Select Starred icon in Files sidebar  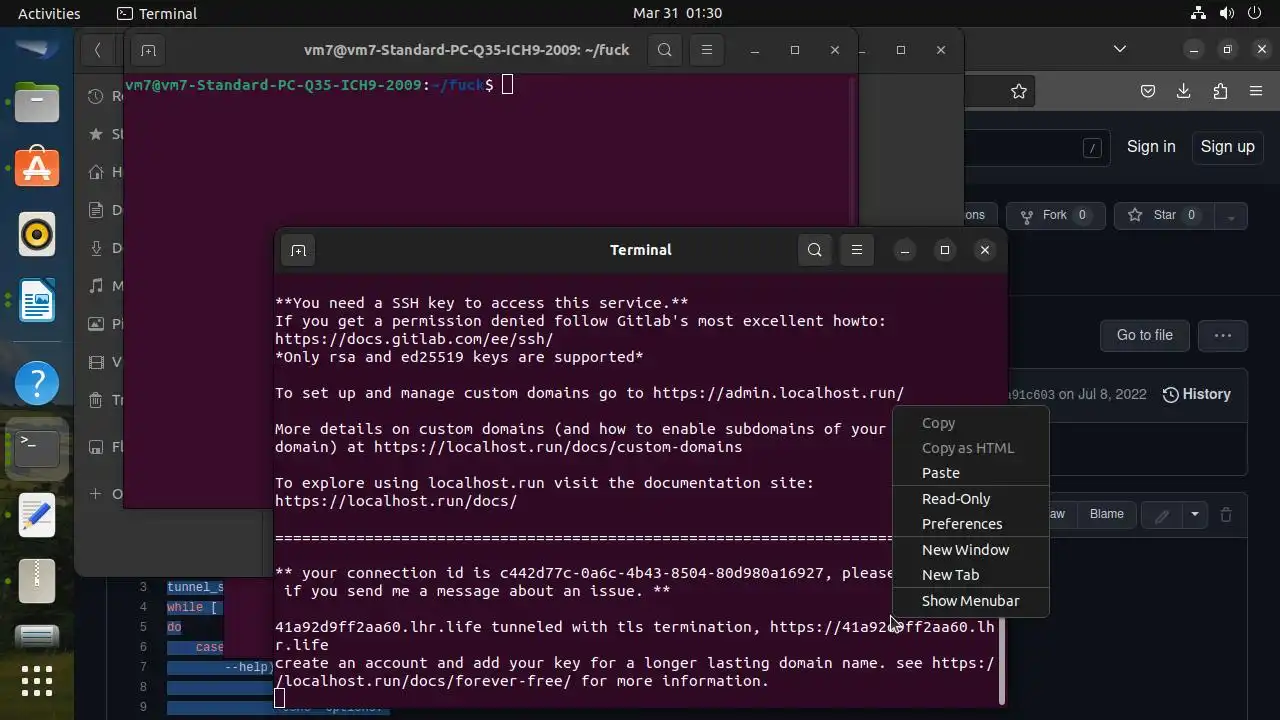[96, 134]
